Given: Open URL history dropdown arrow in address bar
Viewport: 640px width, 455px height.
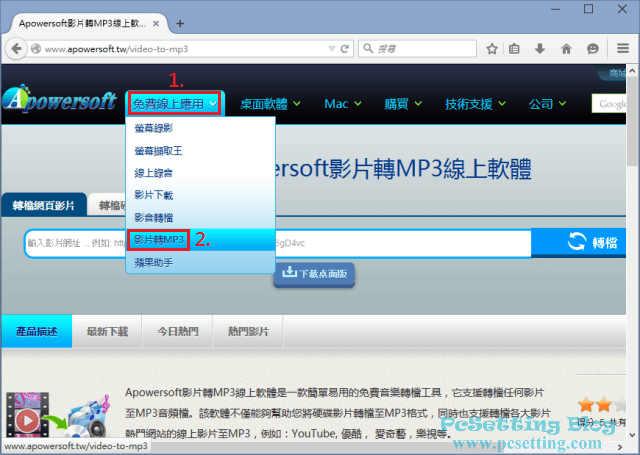Looking at the screenshot, I should 332,49.
